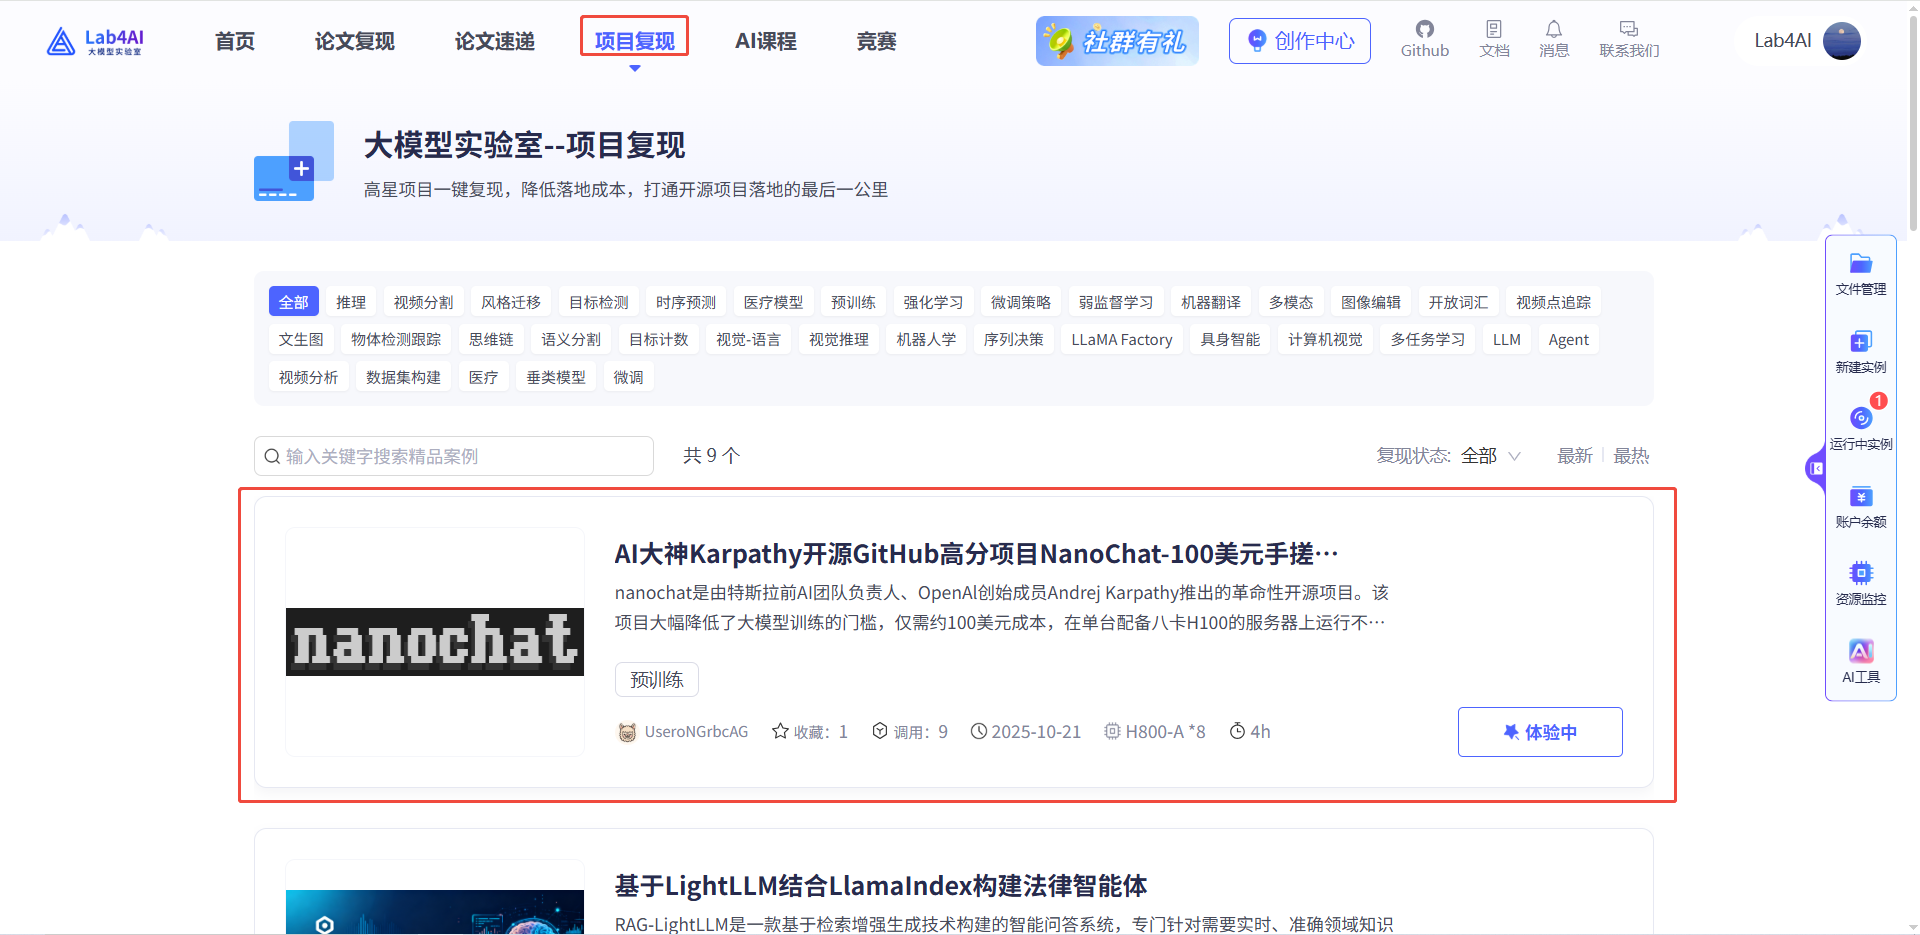Click the H800-A *8 hardware label
This screenshot has height=935, width=1920.
tap(1155, 732)
